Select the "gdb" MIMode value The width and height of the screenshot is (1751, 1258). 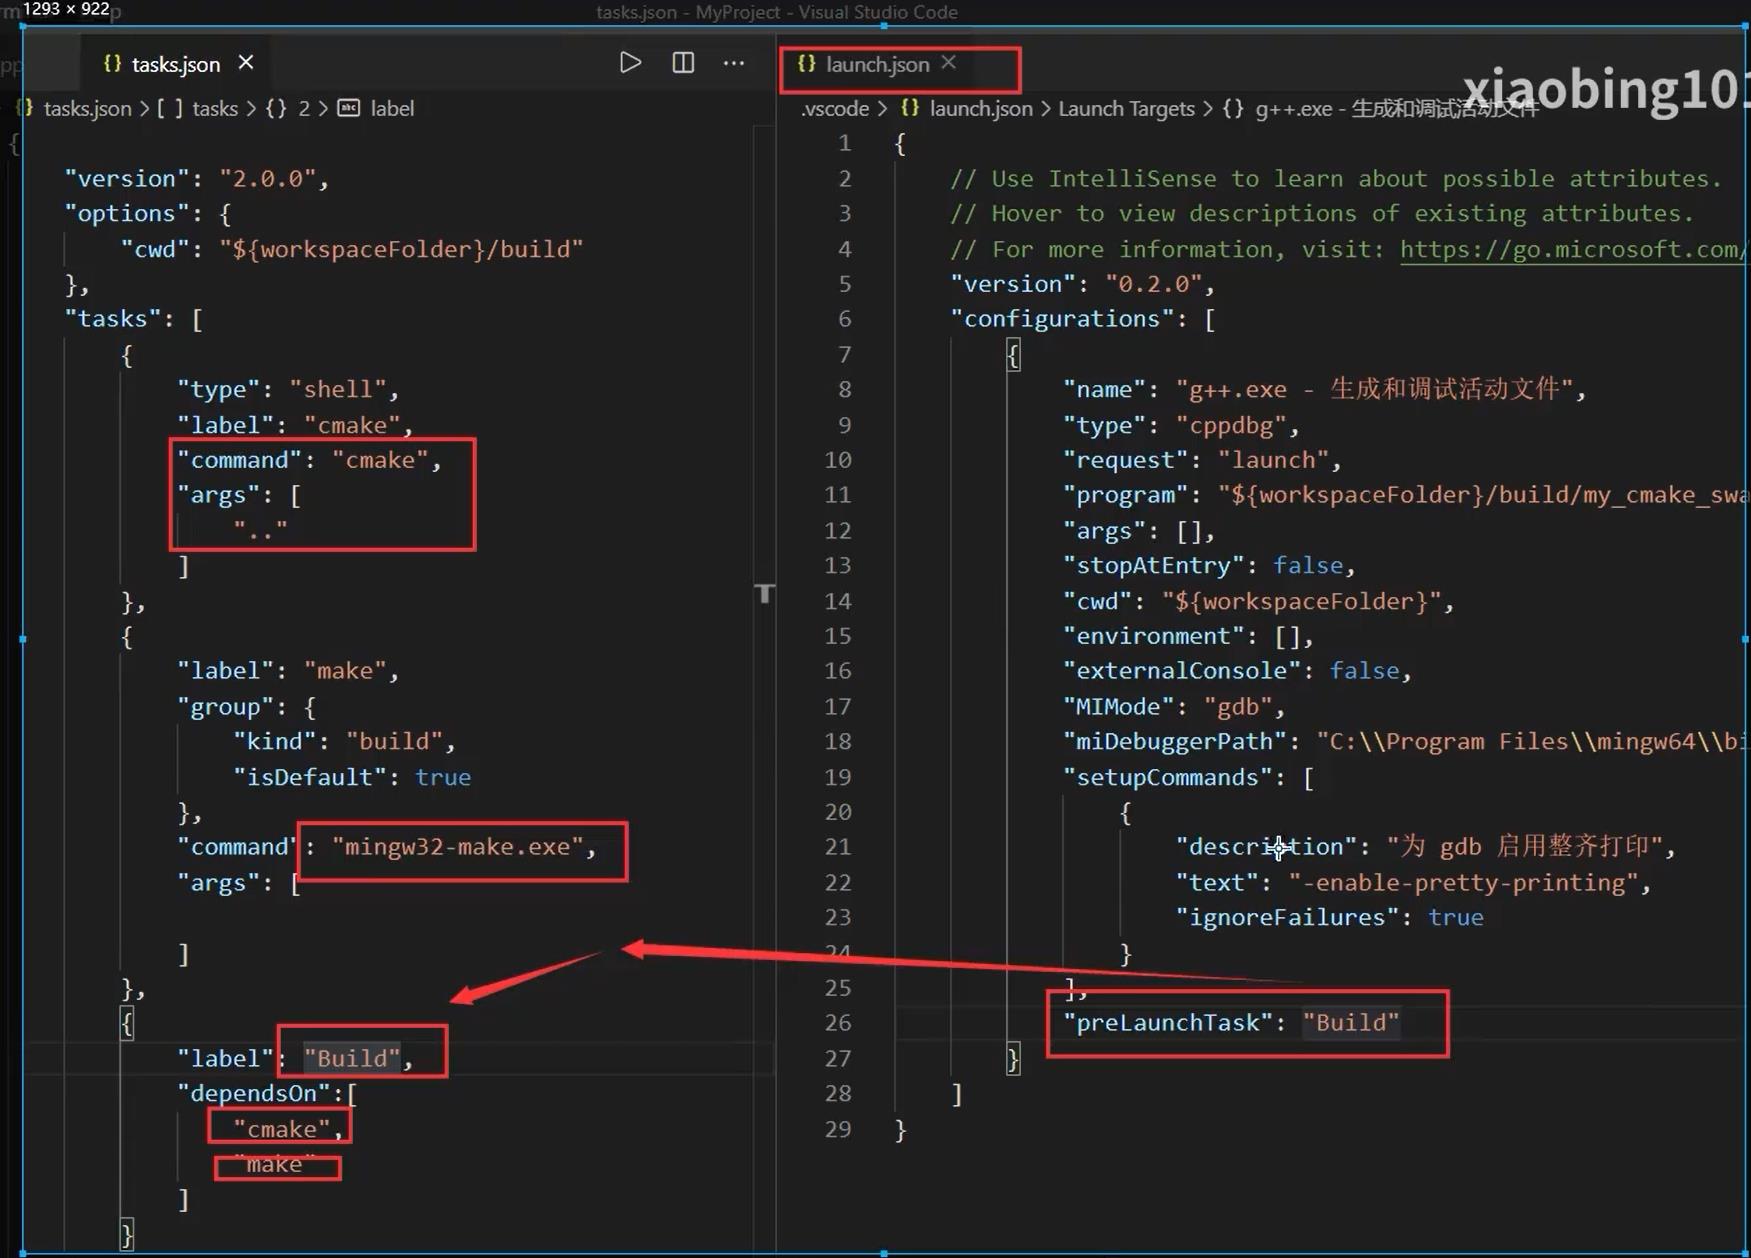1237,706
